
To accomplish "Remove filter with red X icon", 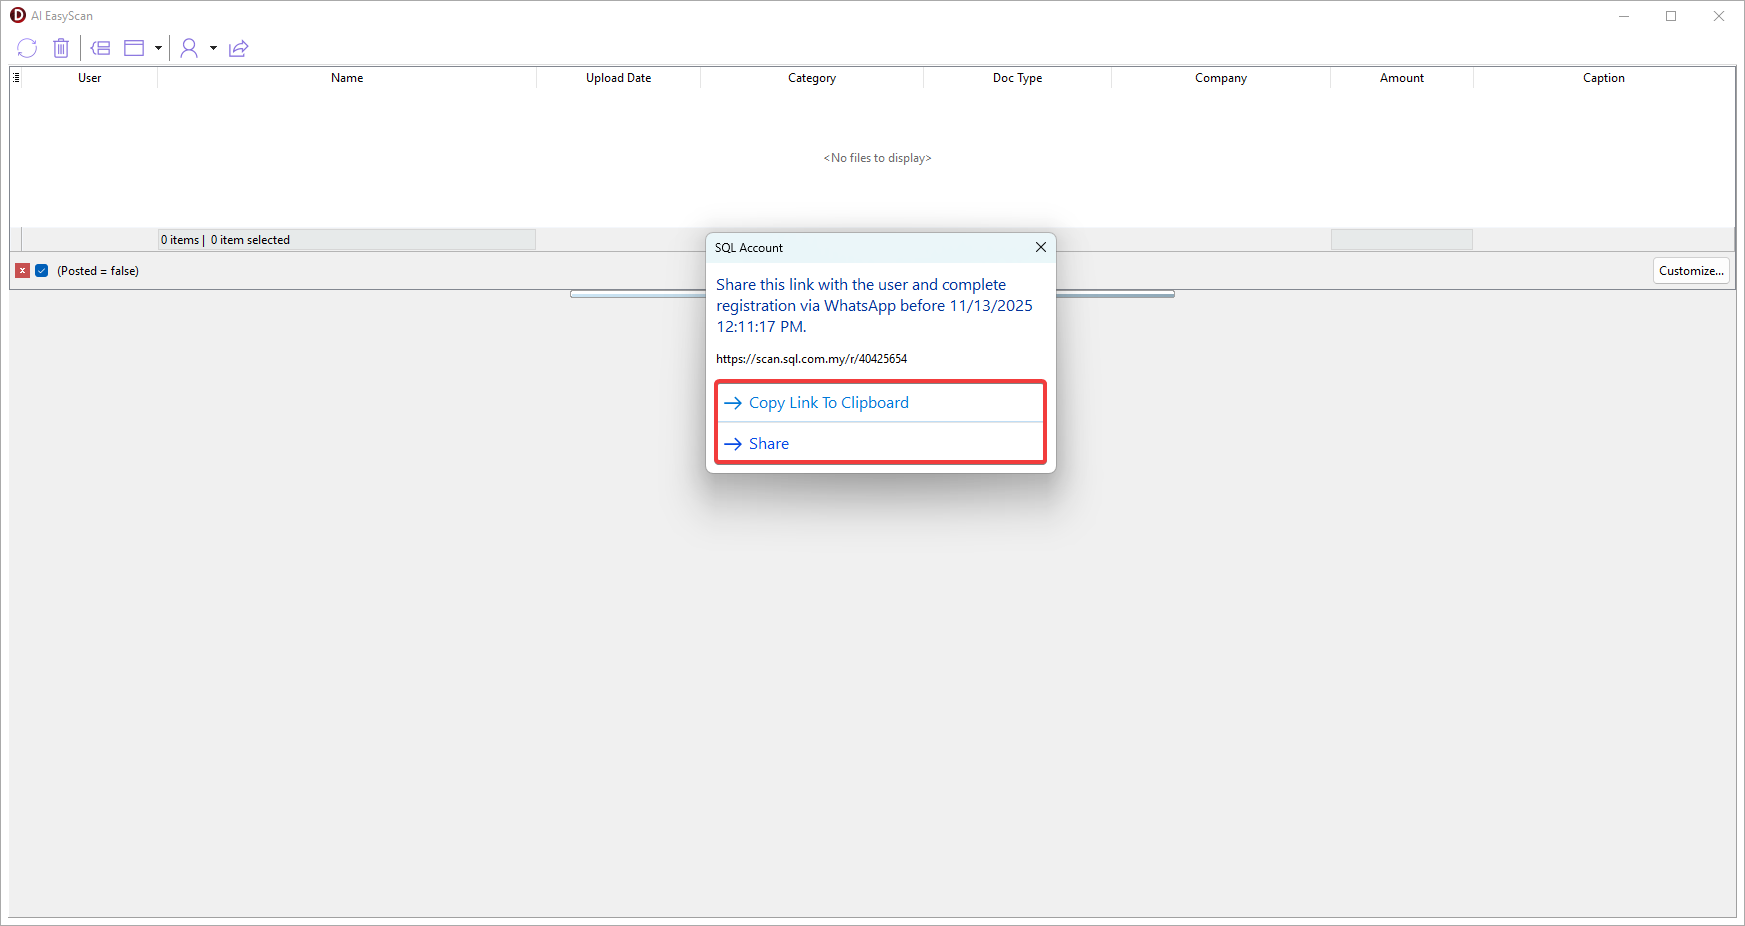I will click(22, 271).
